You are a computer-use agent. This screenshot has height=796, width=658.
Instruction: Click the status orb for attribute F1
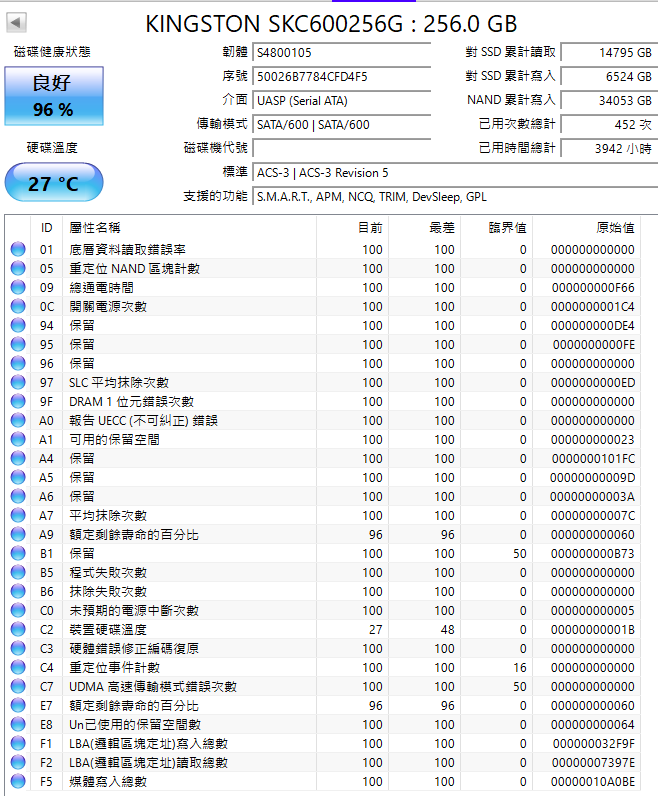point(18,743)
